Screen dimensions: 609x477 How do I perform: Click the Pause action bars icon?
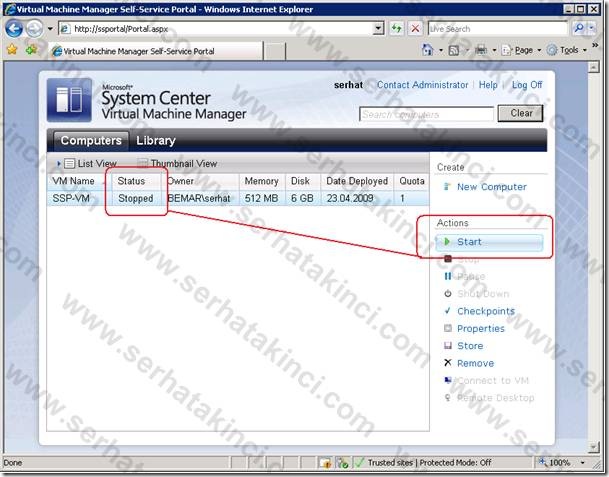(447, 276)
